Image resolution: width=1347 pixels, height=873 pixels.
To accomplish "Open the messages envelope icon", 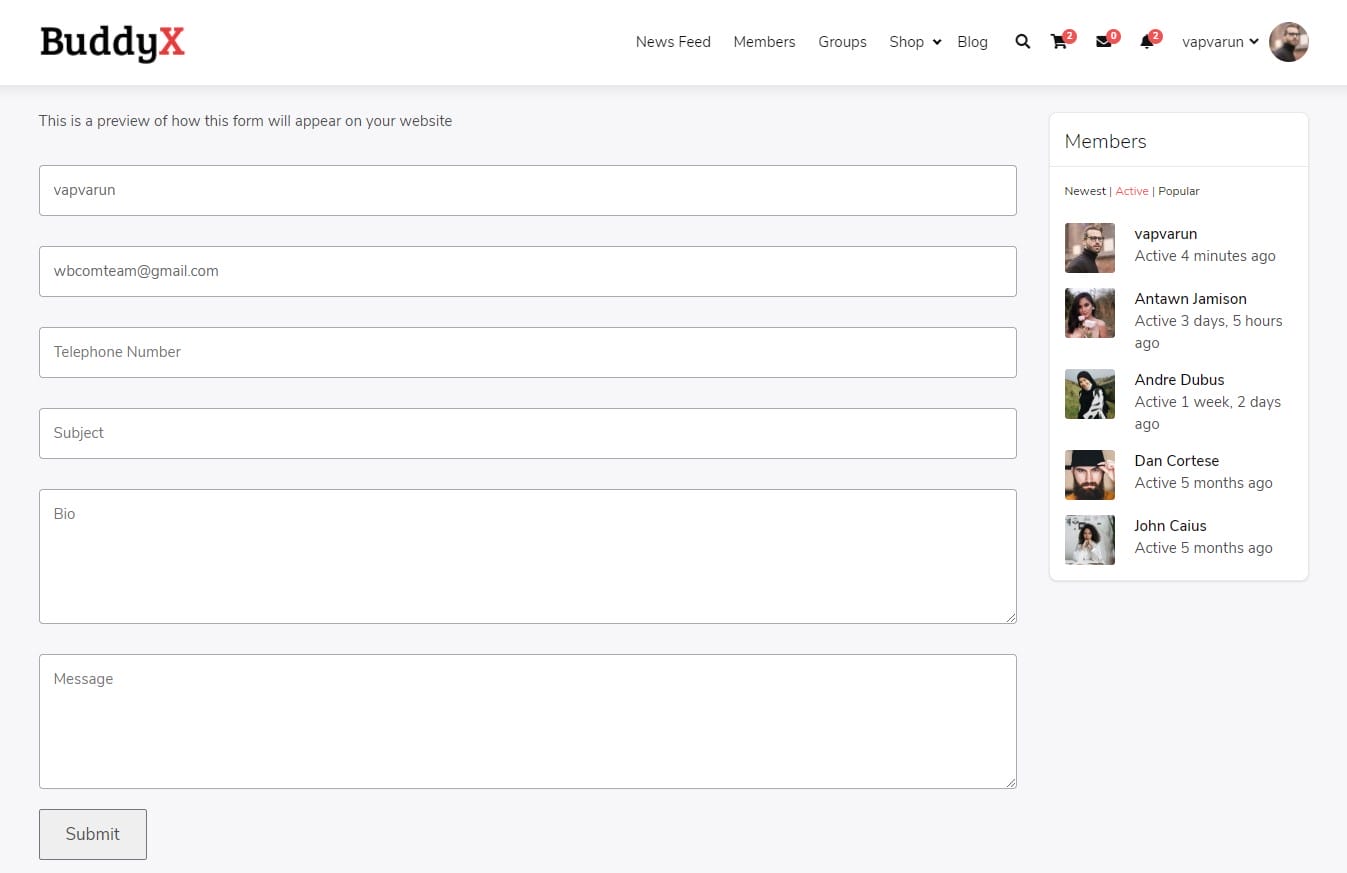I will [1103, 42].
